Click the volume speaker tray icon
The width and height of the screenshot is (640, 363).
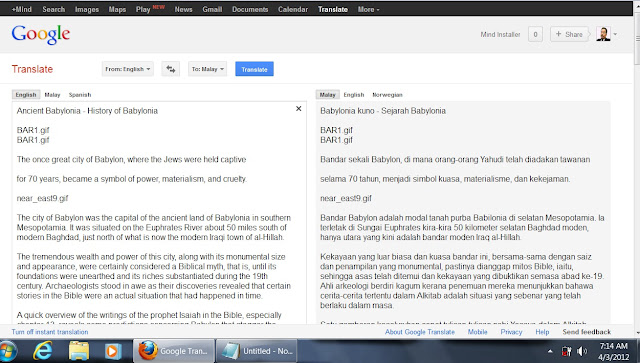pyautogui.click(x=582, y=351)
